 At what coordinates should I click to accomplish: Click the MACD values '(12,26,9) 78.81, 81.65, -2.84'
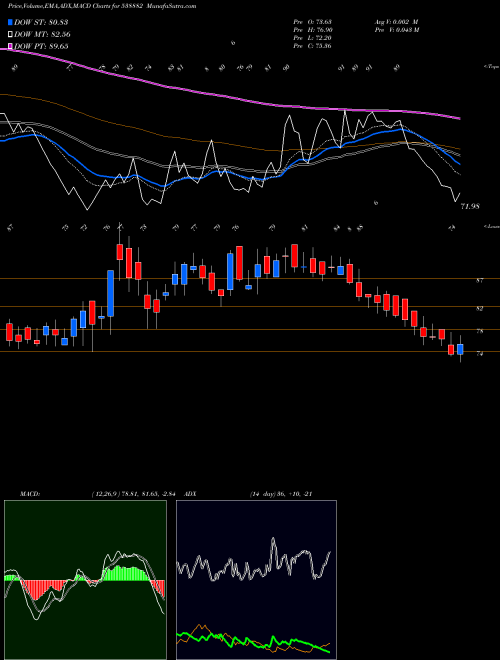click(x=136, y=494)
